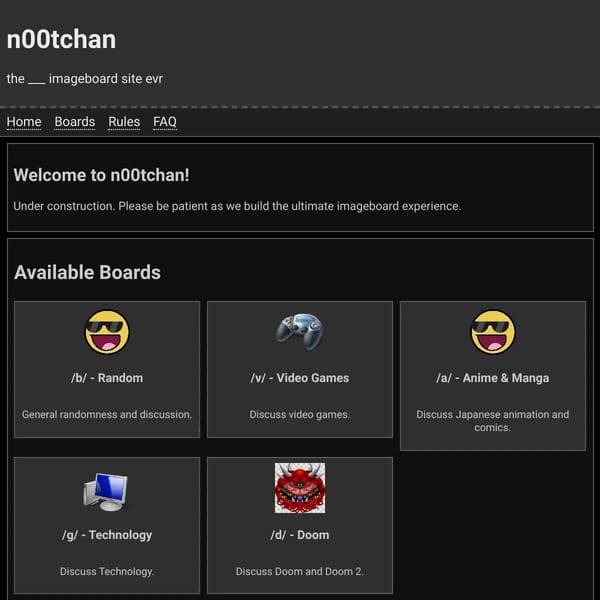Open the Rules nav link
The width and height of the screenshot is (600, 600).
(124, 122)
